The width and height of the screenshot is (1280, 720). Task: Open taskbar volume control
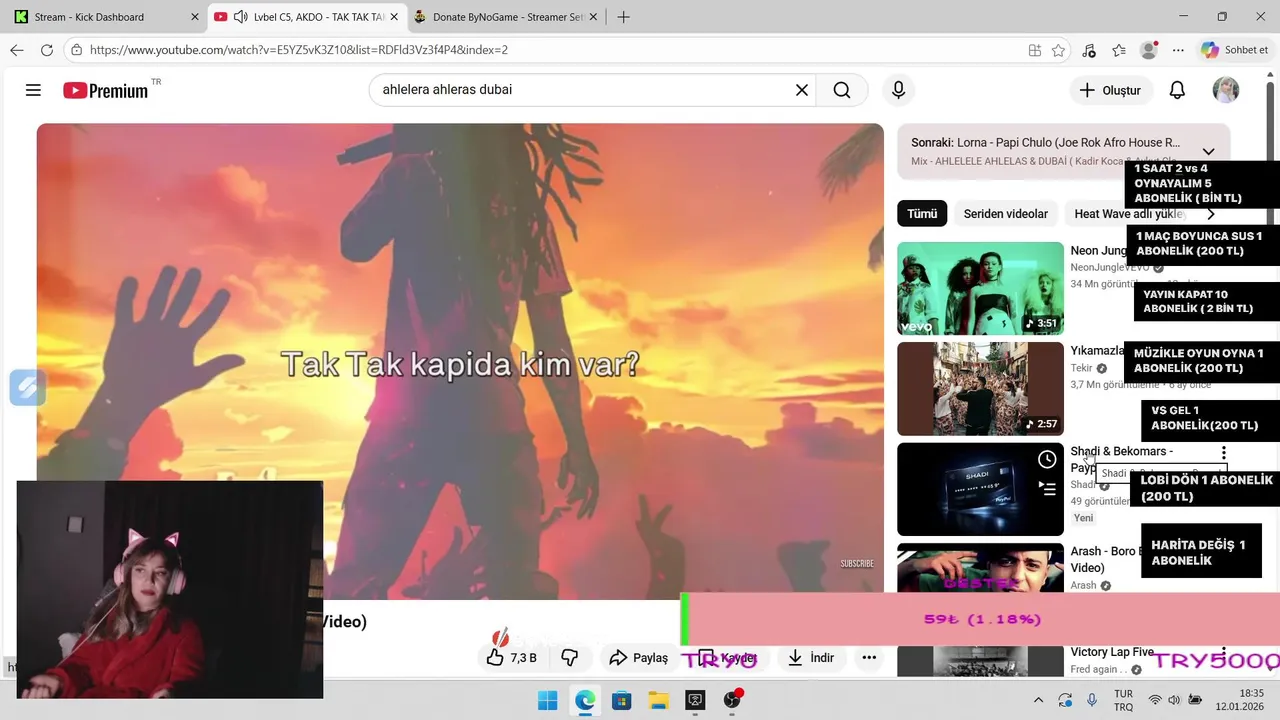click(x=1174, y=700)
